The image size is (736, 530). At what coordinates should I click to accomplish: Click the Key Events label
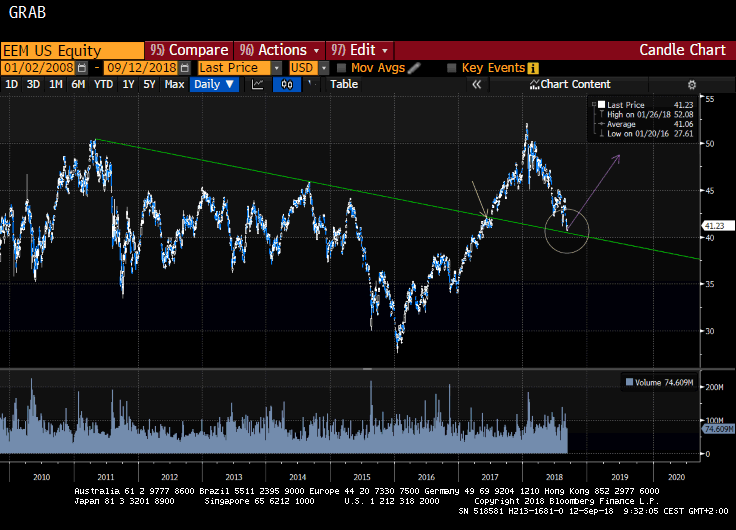point(493,68)
